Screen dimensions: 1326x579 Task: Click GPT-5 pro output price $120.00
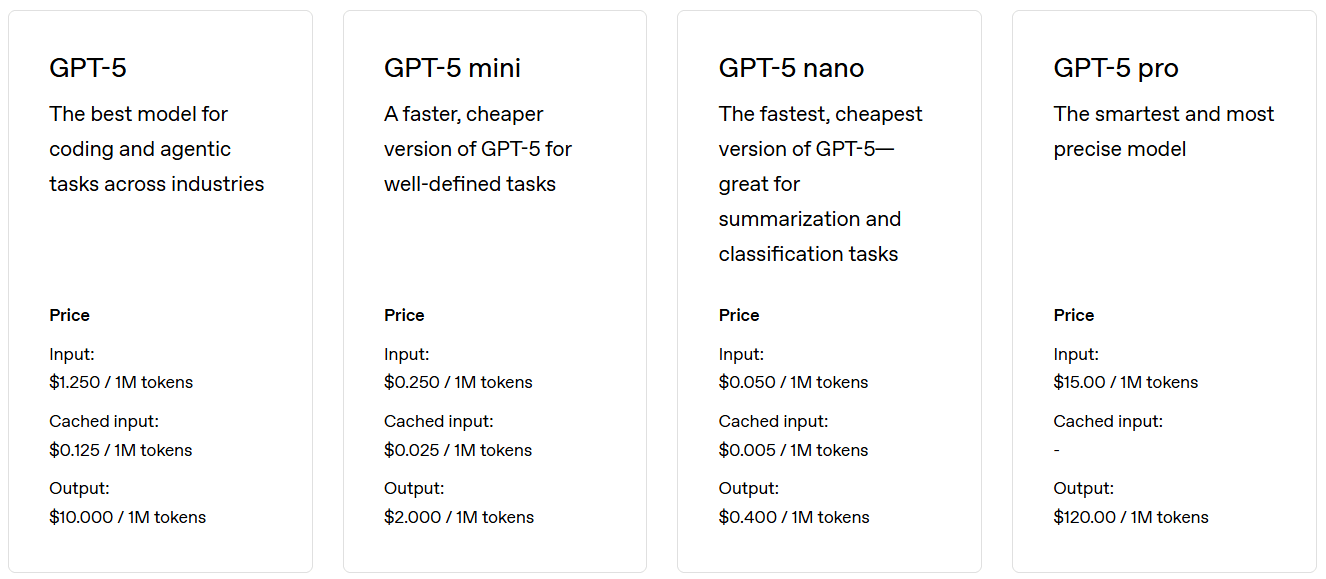pyautogui.click(x=1130, y=517)
